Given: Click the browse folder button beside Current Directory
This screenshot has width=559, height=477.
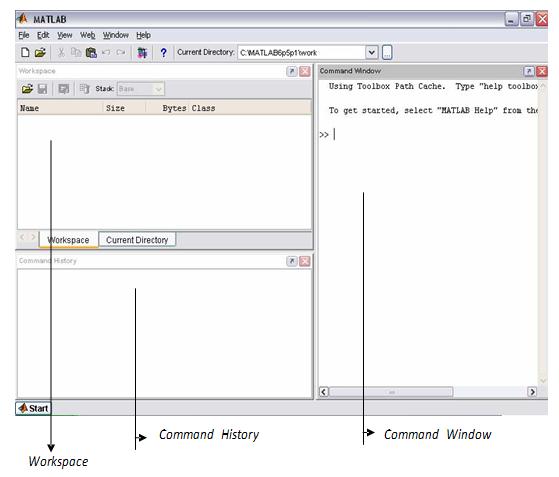Looking at the screenshot, I should tap(387, 52).
